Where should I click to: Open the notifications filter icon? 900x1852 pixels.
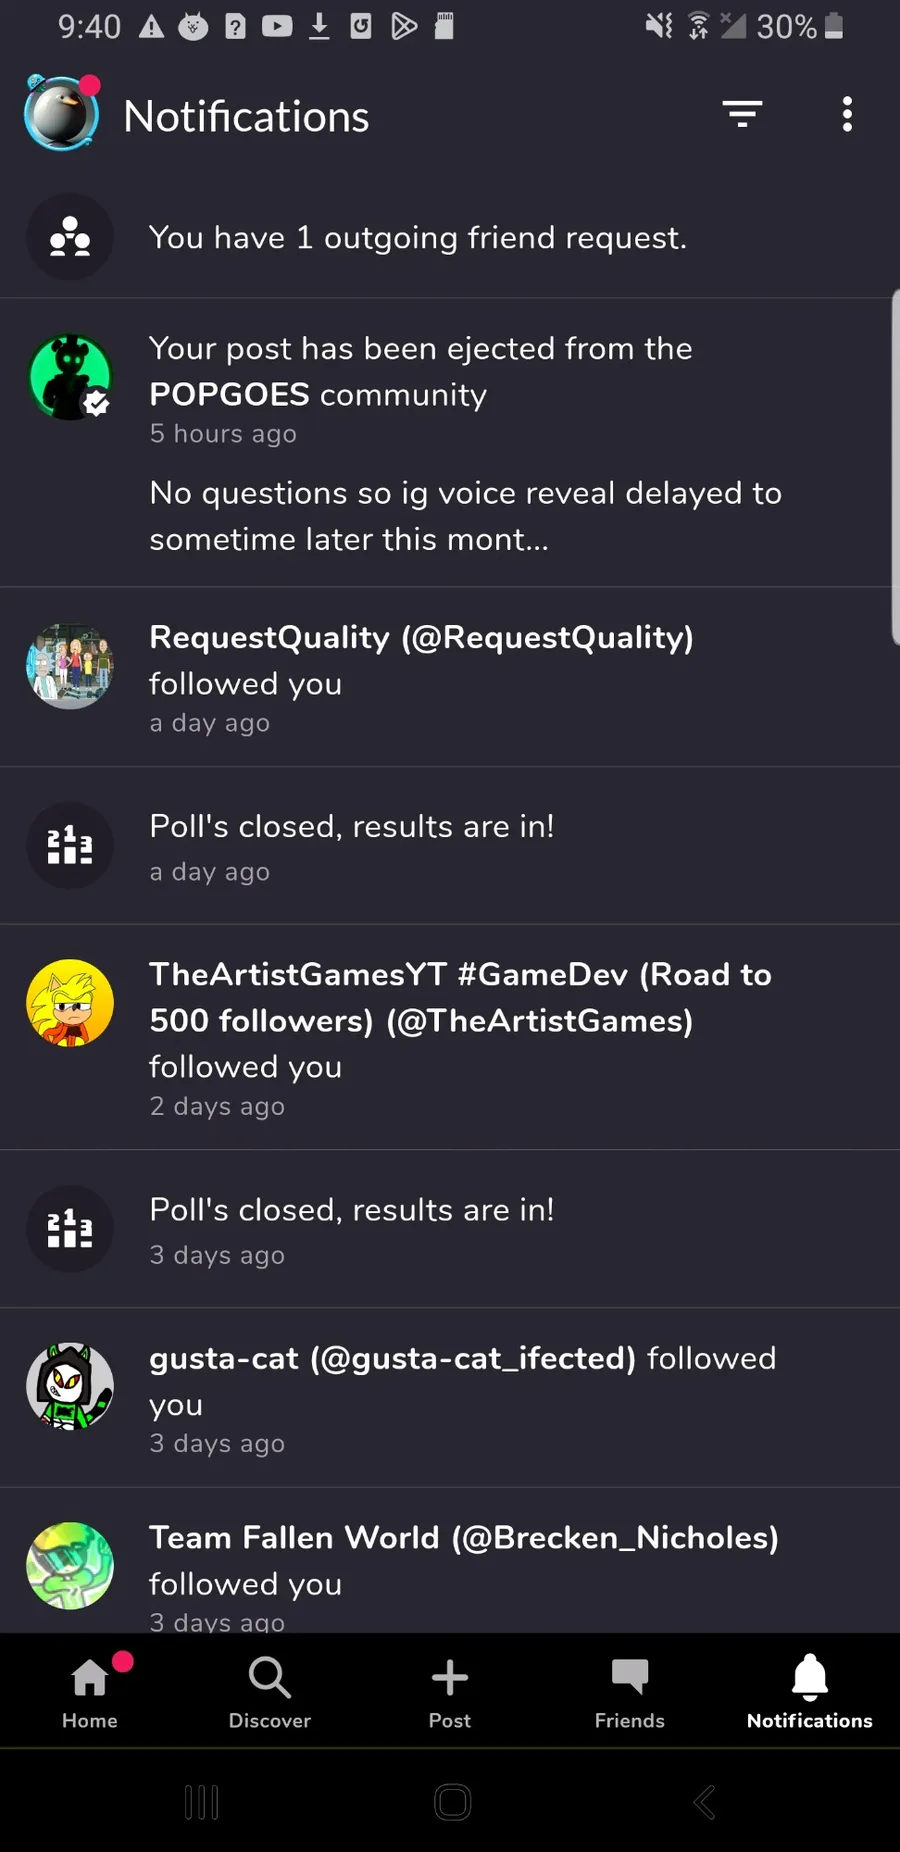pos(742,115)
